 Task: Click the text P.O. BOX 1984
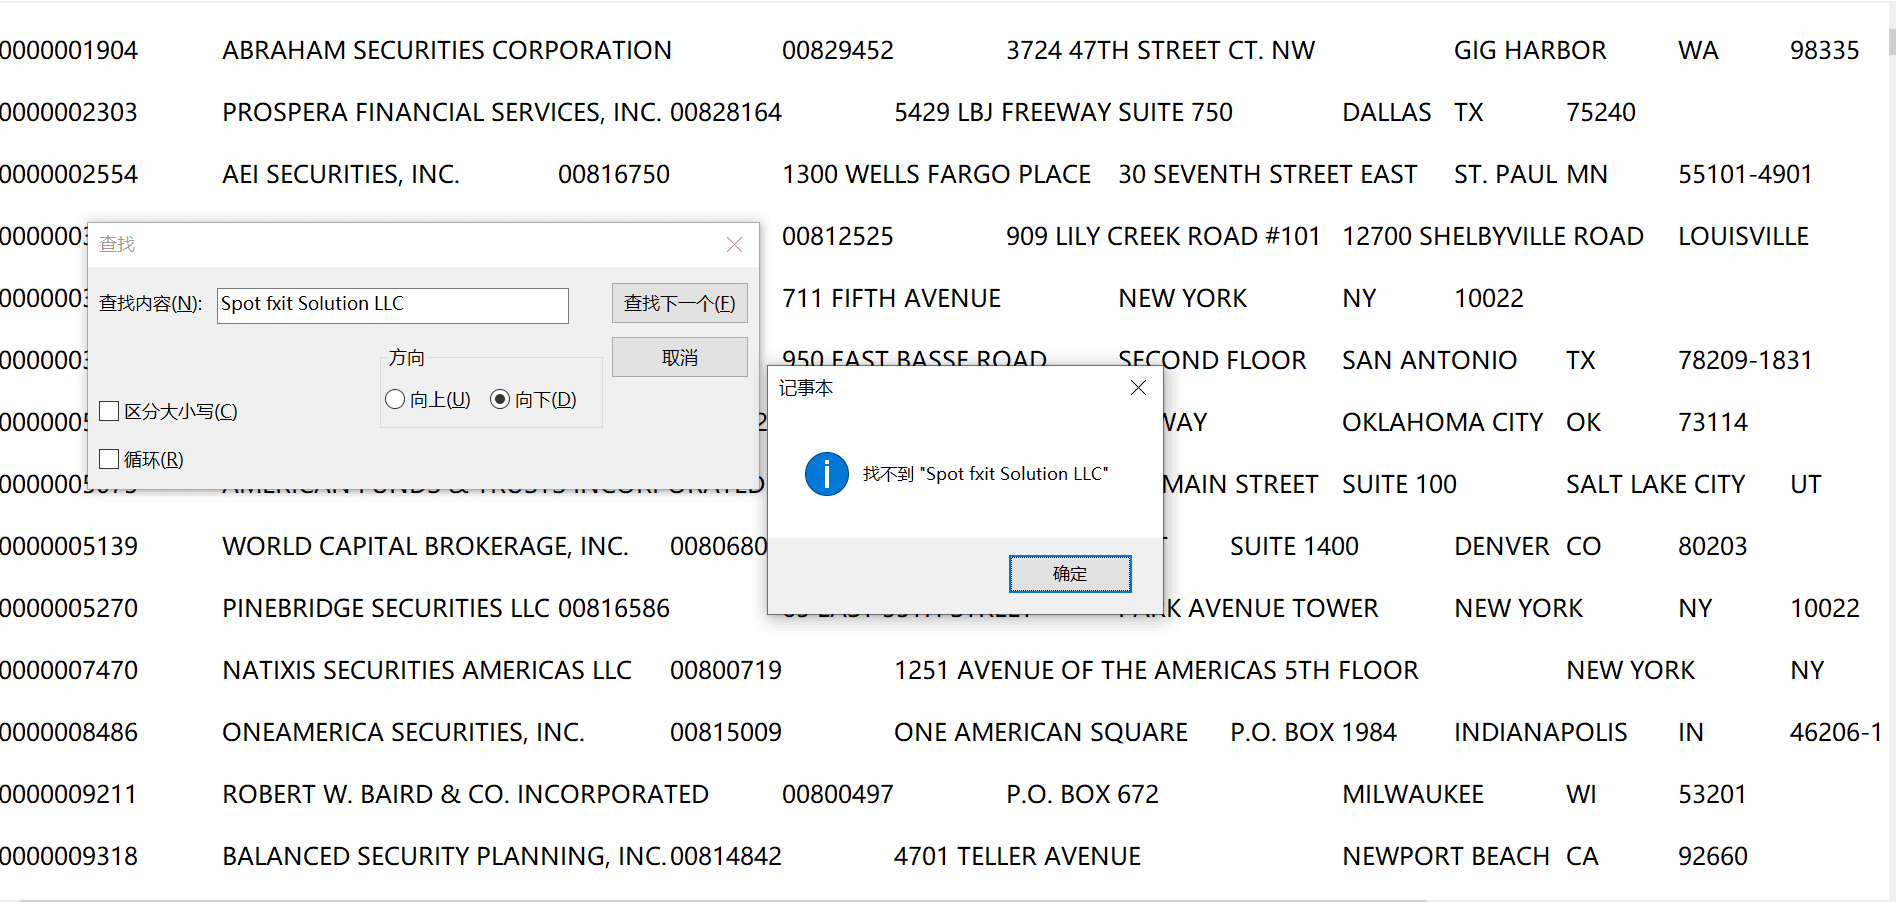coord(1313,732)
